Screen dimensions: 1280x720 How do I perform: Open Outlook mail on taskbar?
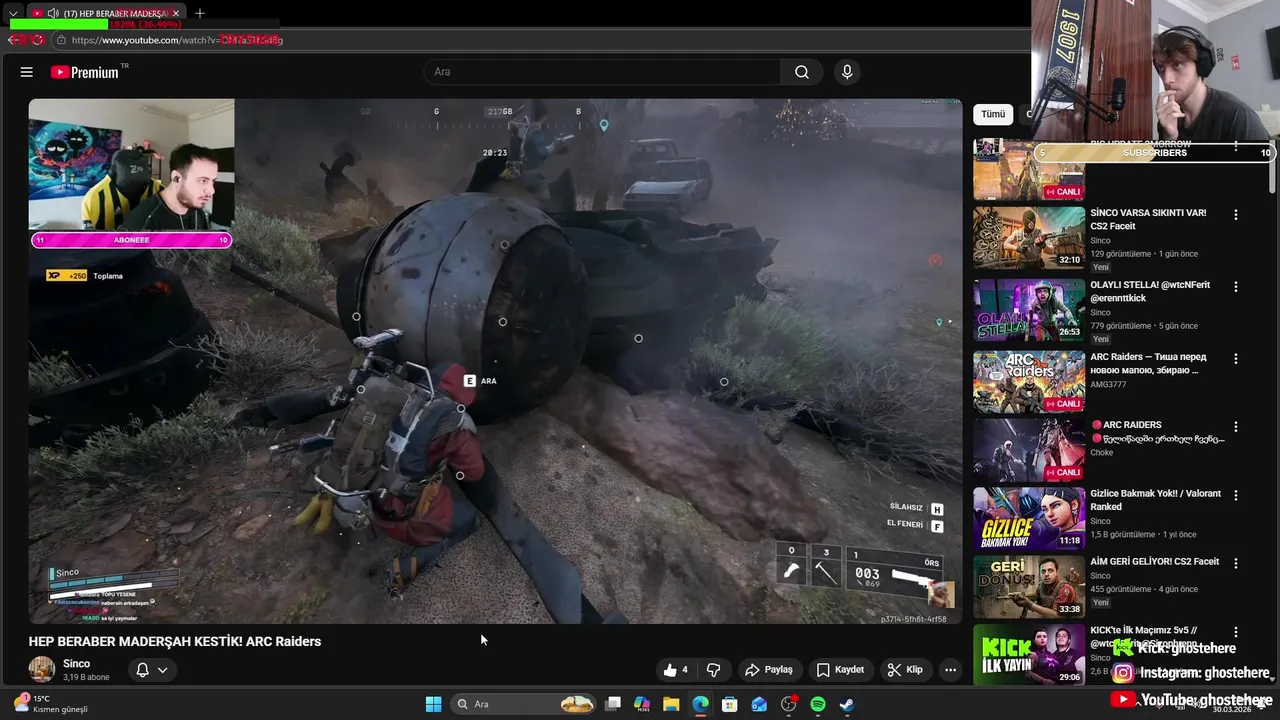[759, 704]
